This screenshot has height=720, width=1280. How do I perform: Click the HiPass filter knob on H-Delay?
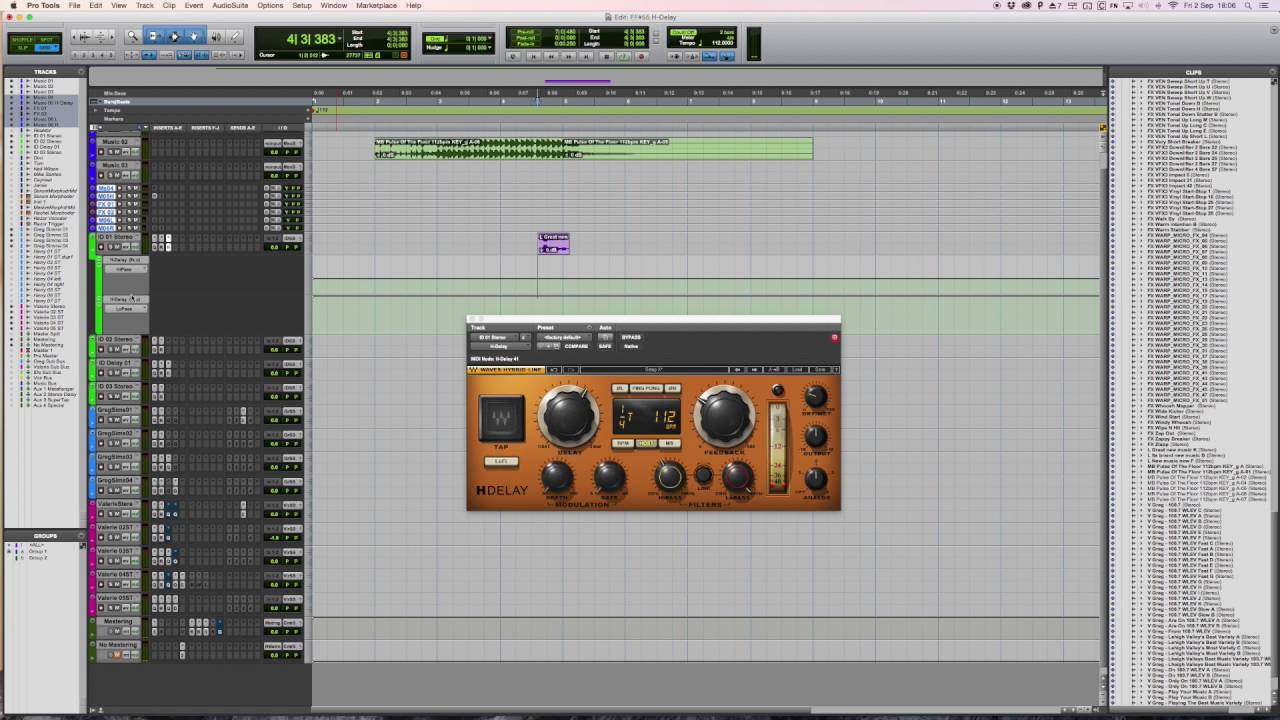coord(670,476)
